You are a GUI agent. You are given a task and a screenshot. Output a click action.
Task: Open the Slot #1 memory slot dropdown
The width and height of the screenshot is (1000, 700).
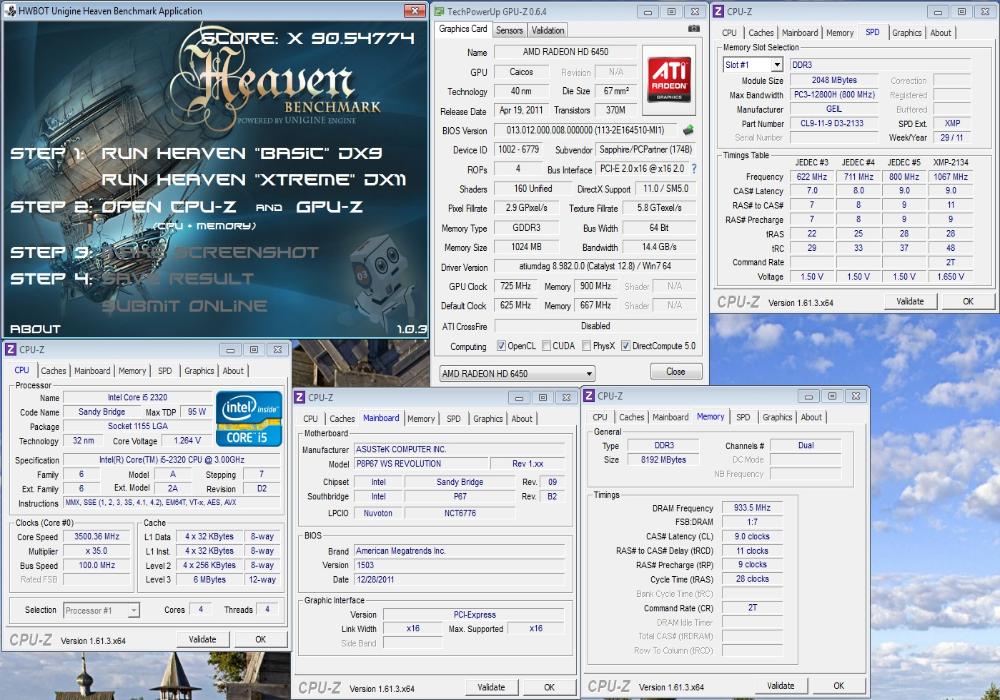(x=753, y=64)
